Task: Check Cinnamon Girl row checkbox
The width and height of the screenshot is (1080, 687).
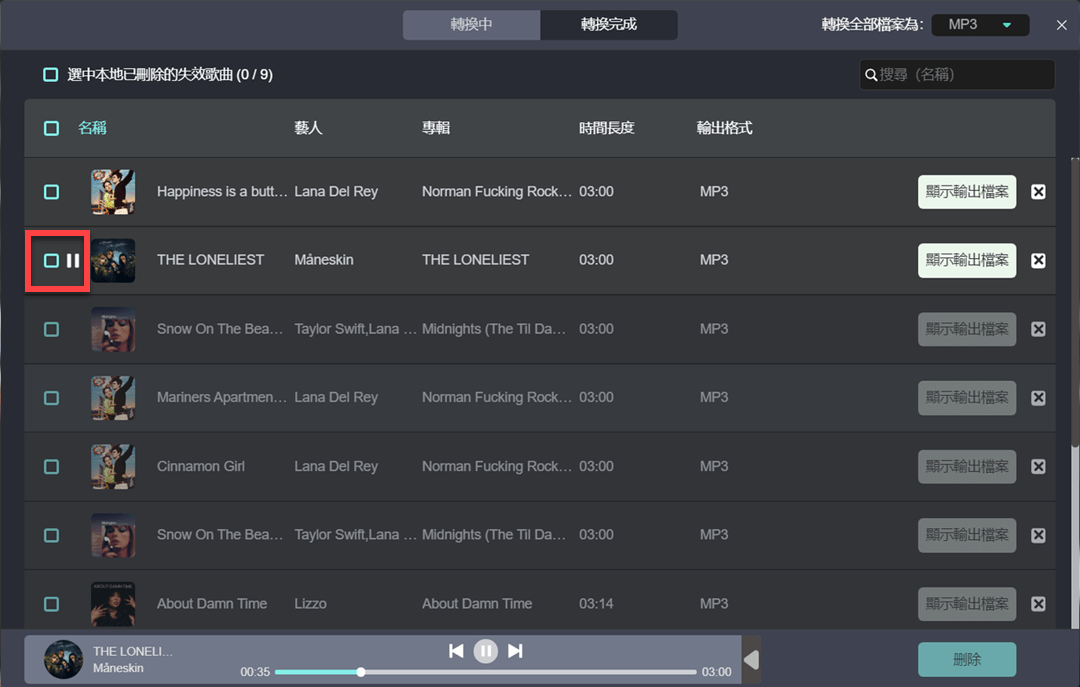Action: 51,466
